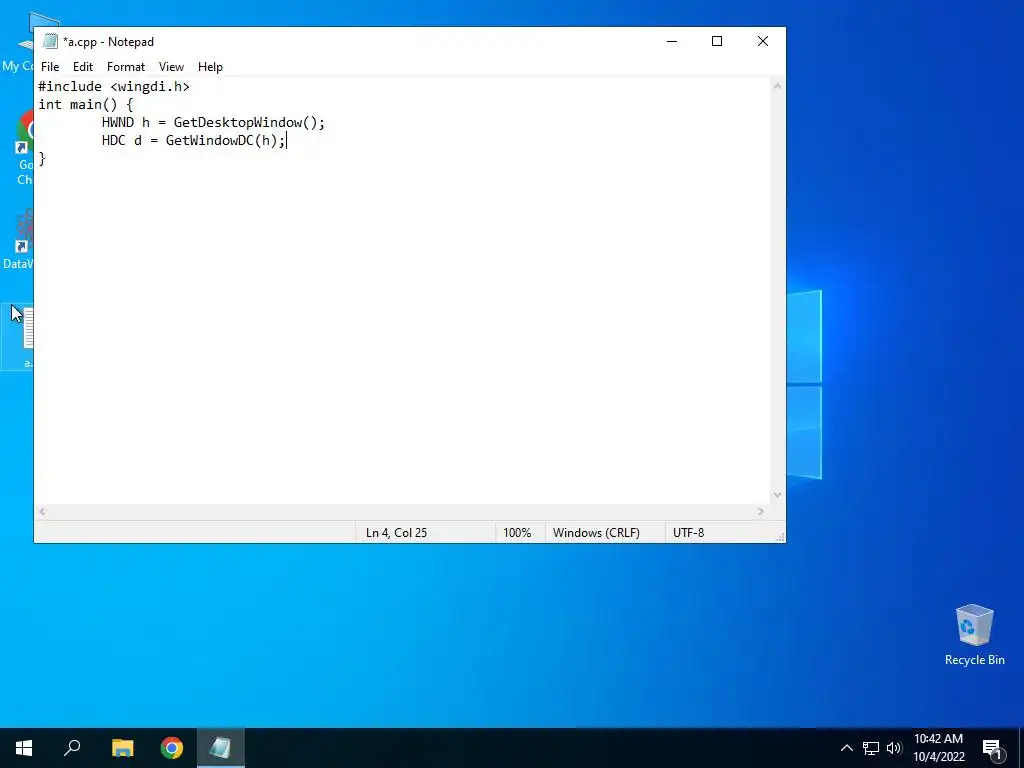Viewport: 1024px width, 768px height.
Task: Click vertical scrollbar down arrow
Action: (777, 494)
